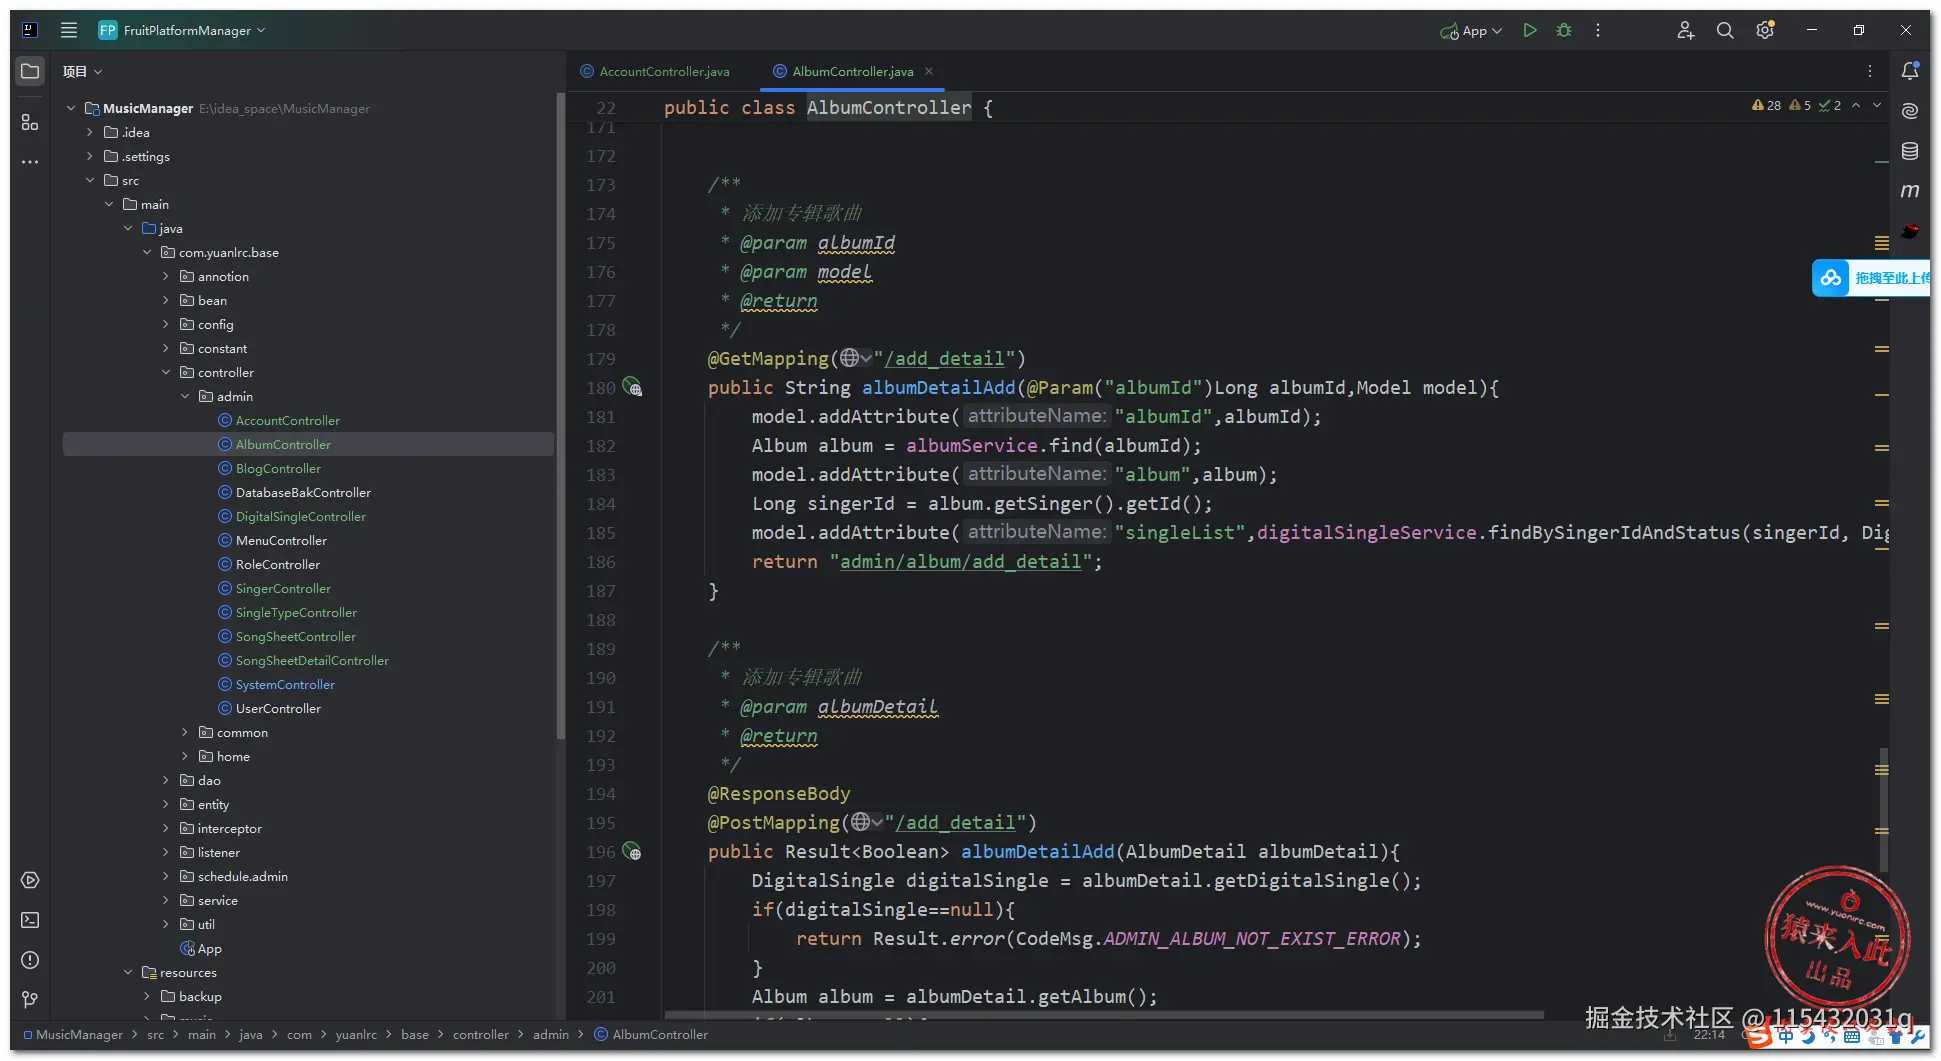The image size is (1941, 1061).
Task: Open the Structure tool window
Action: pyautogui.click(x=30, y=122)
